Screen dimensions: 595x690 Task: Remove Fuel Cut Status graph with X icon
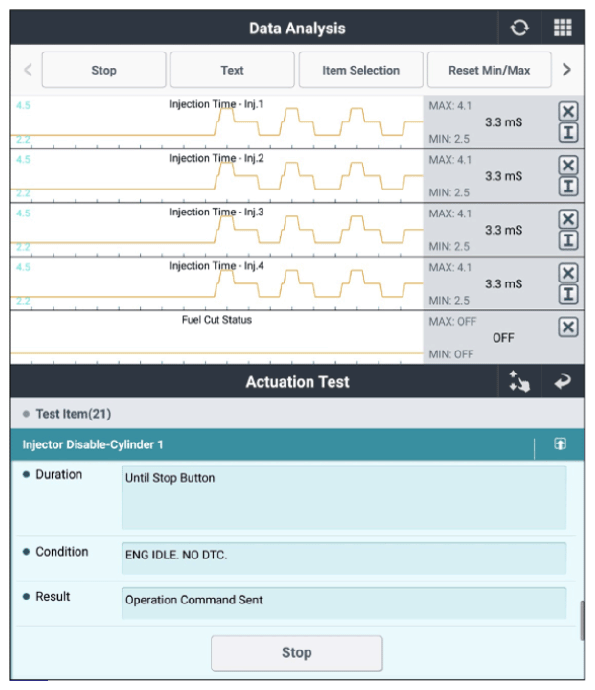tap(568, 327)
